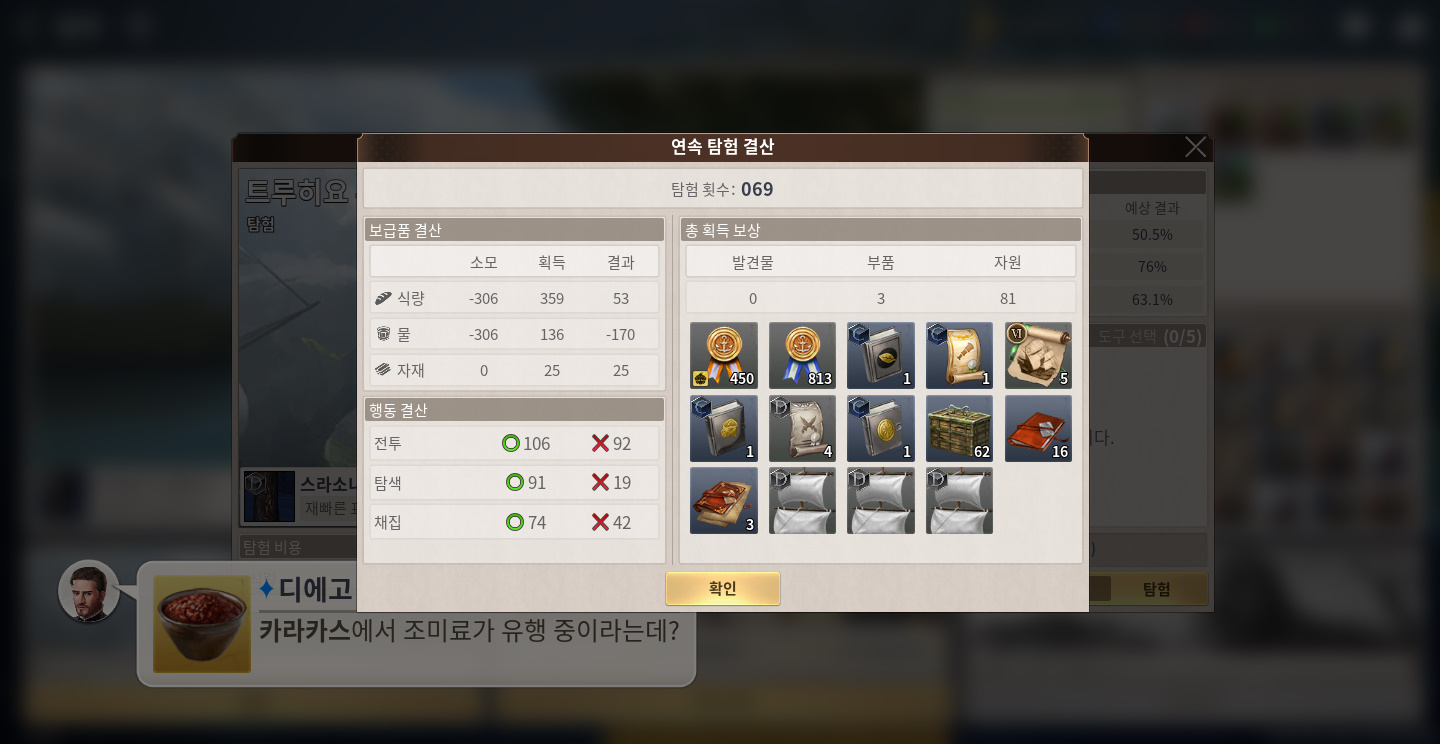Select the blue-ribbon anchor medal showing 813
Image resolution: width=1440 pixels, height=744 pixels.
tap(802, 355)
